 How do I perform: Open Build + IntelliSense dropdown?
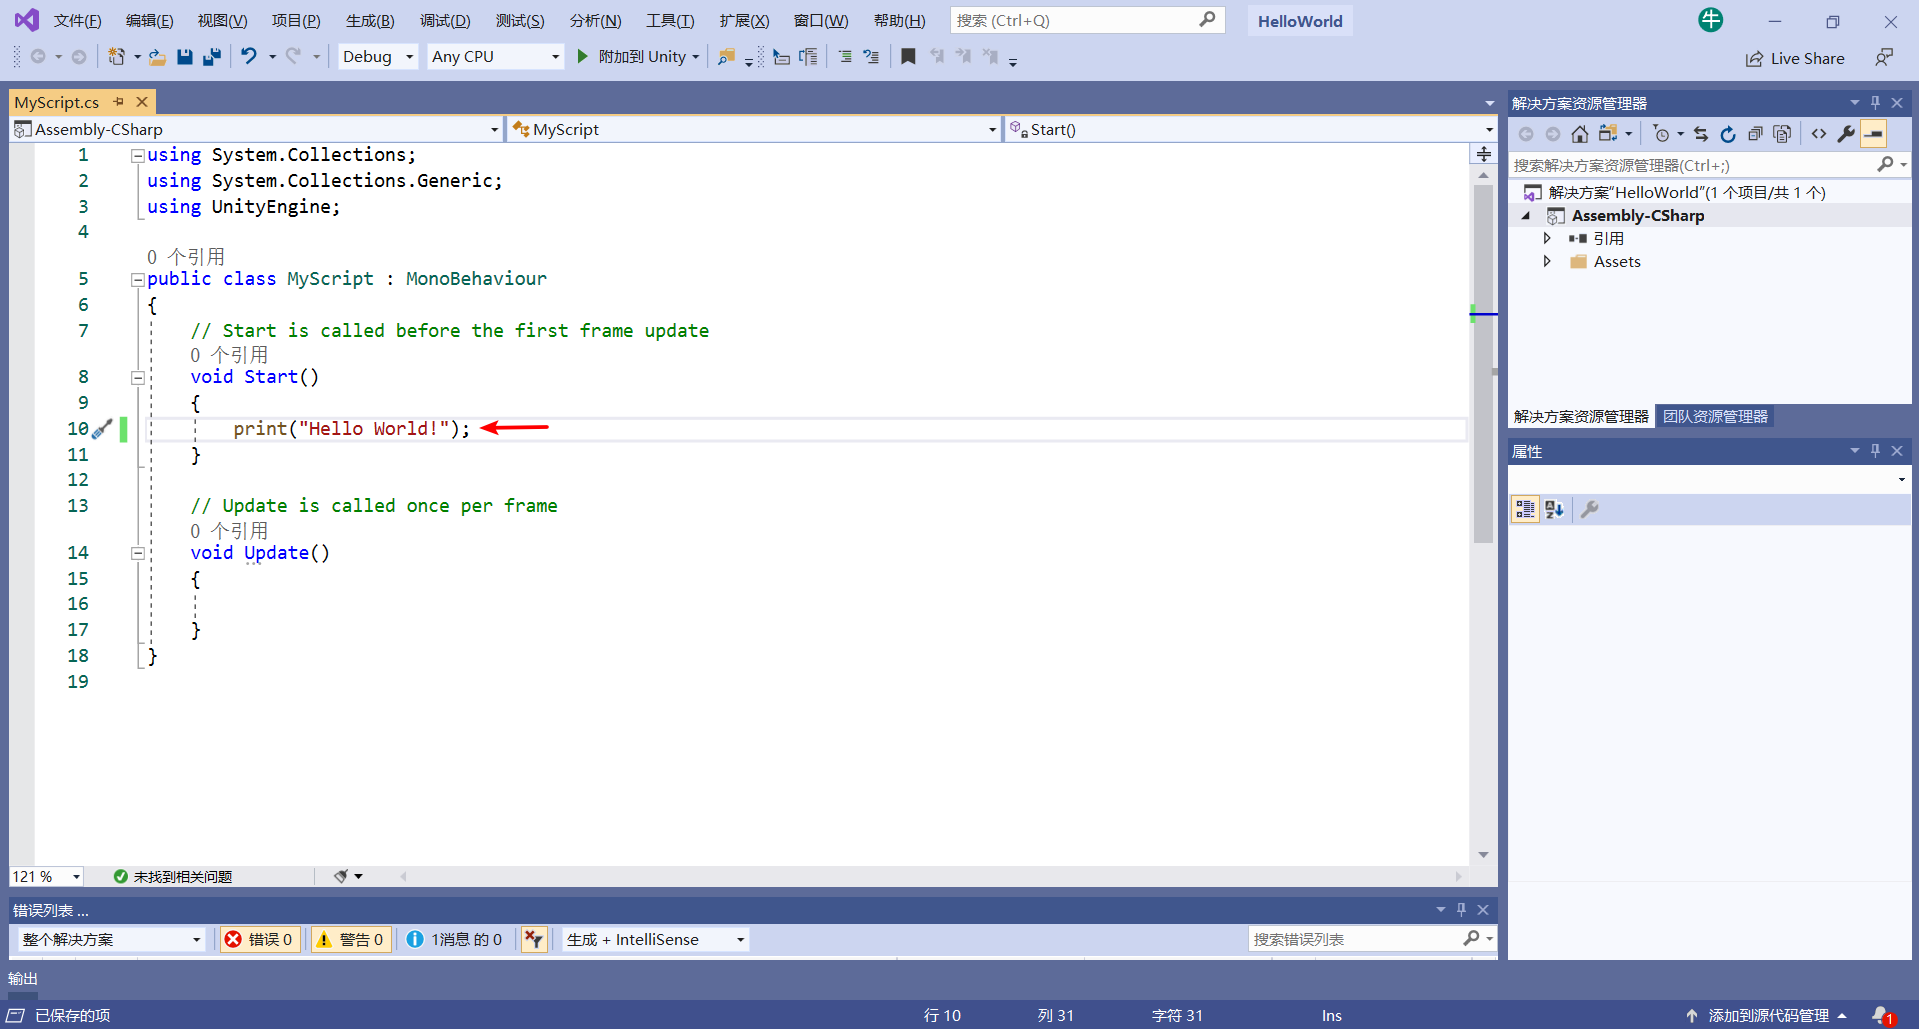tap(655, 939)
